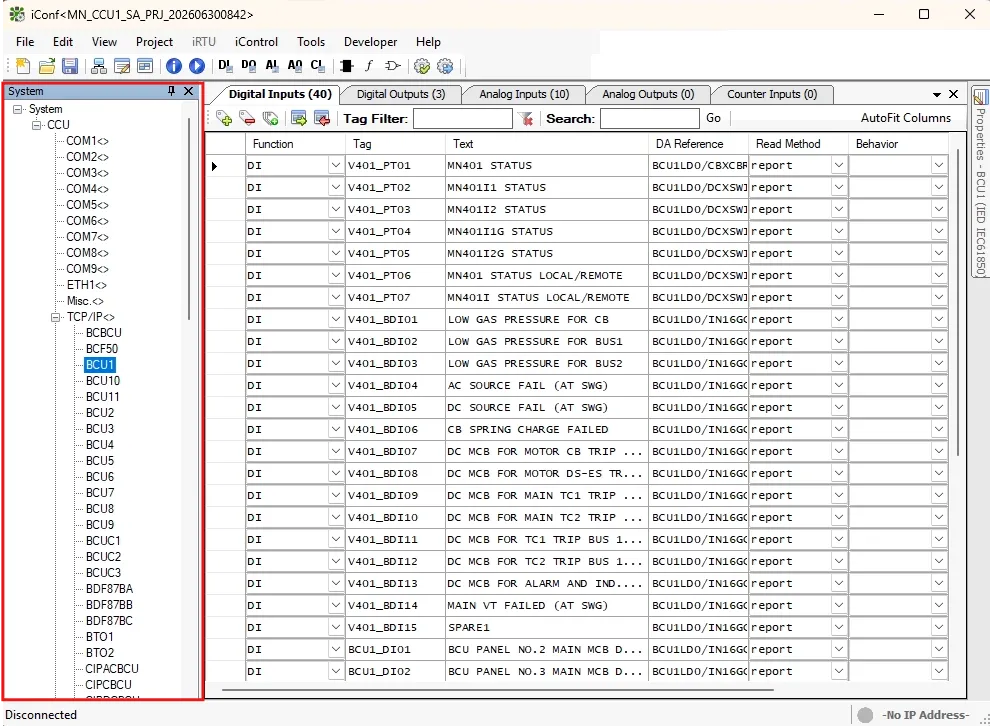Click the DI toolbar icon
Screen dimensions: 990x726
pos(225,65)
